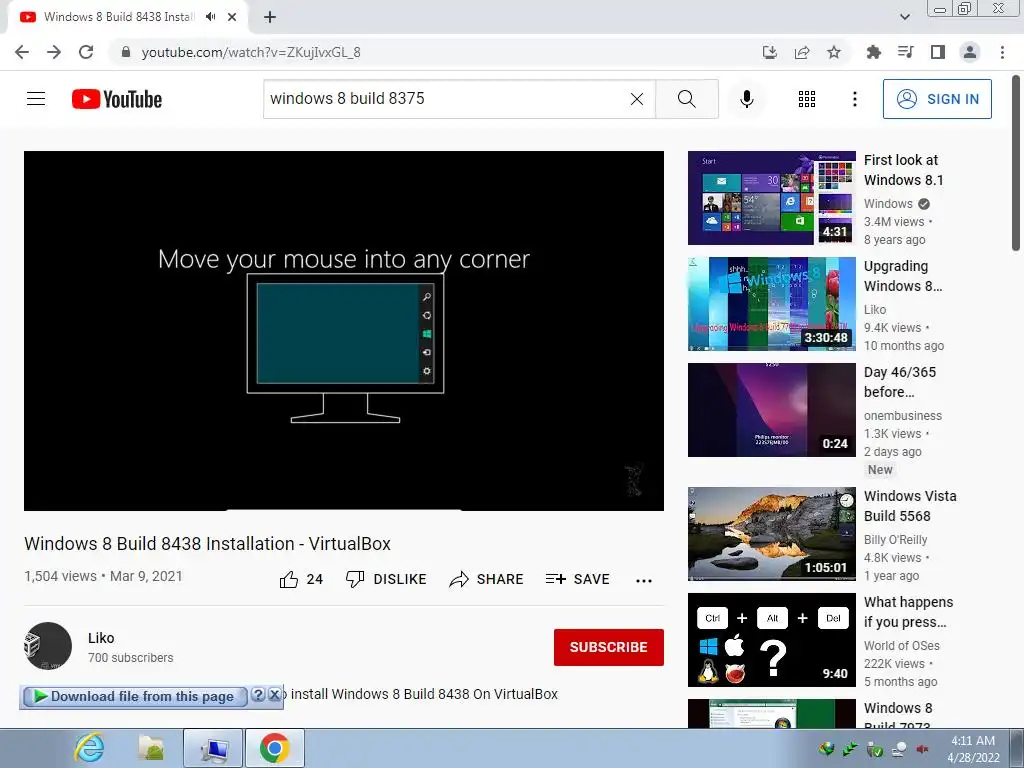Click title 'First look at Windows 8.1'
The width and height of the screenshot is (1024, 768).
(903, 170)
